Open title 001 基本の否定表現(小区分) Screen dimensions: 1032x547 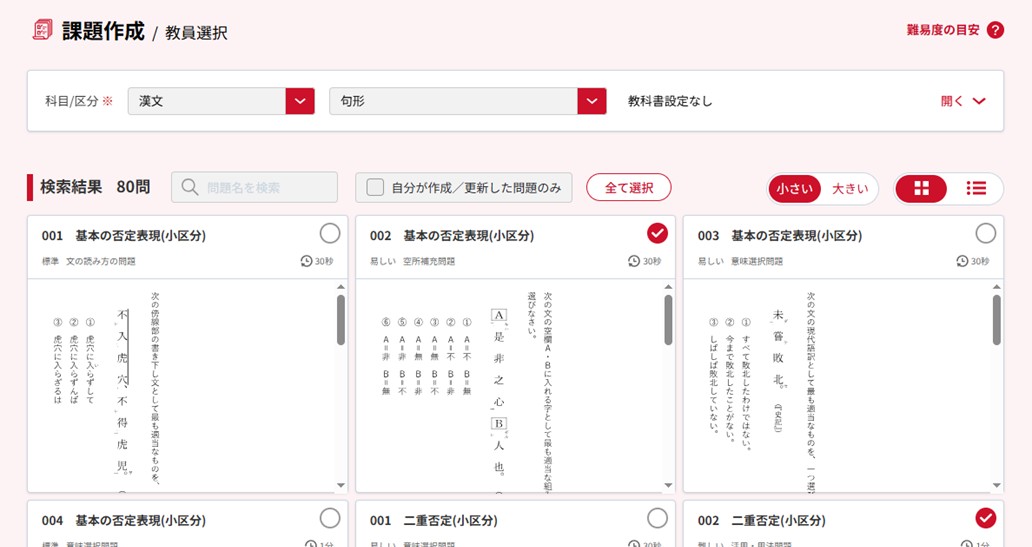pyautogui.click(x=124, y=236)
